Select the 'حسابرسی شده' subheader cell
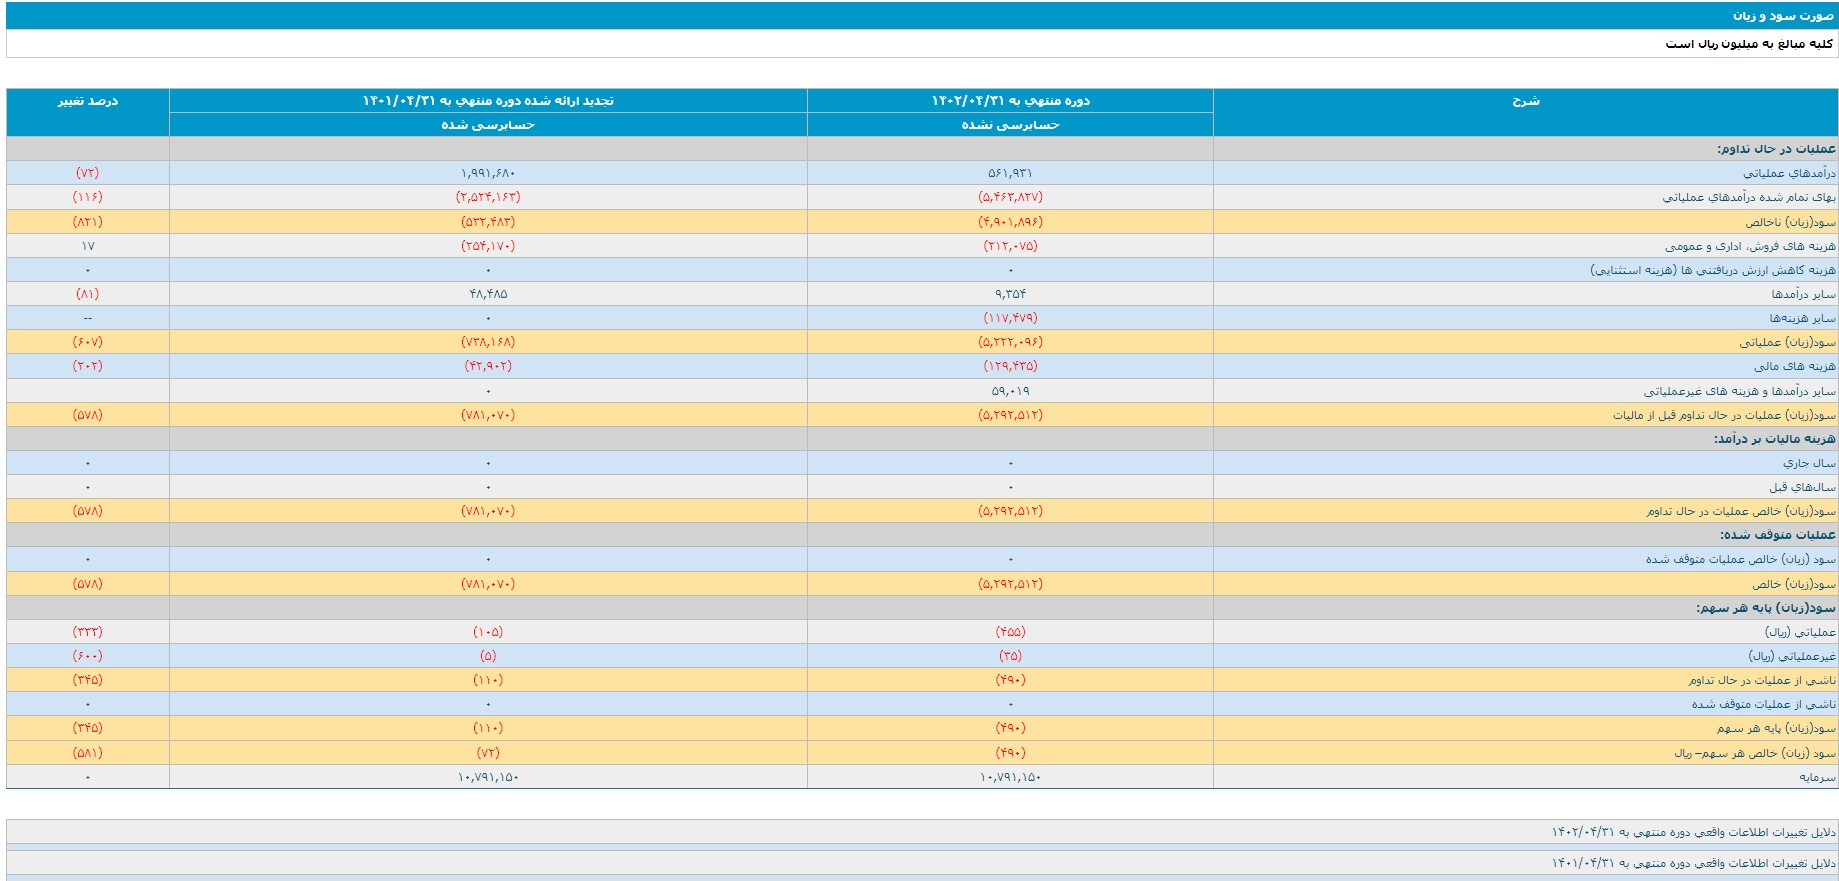This screenshot has height=881, width=1839. pos(488,125)
